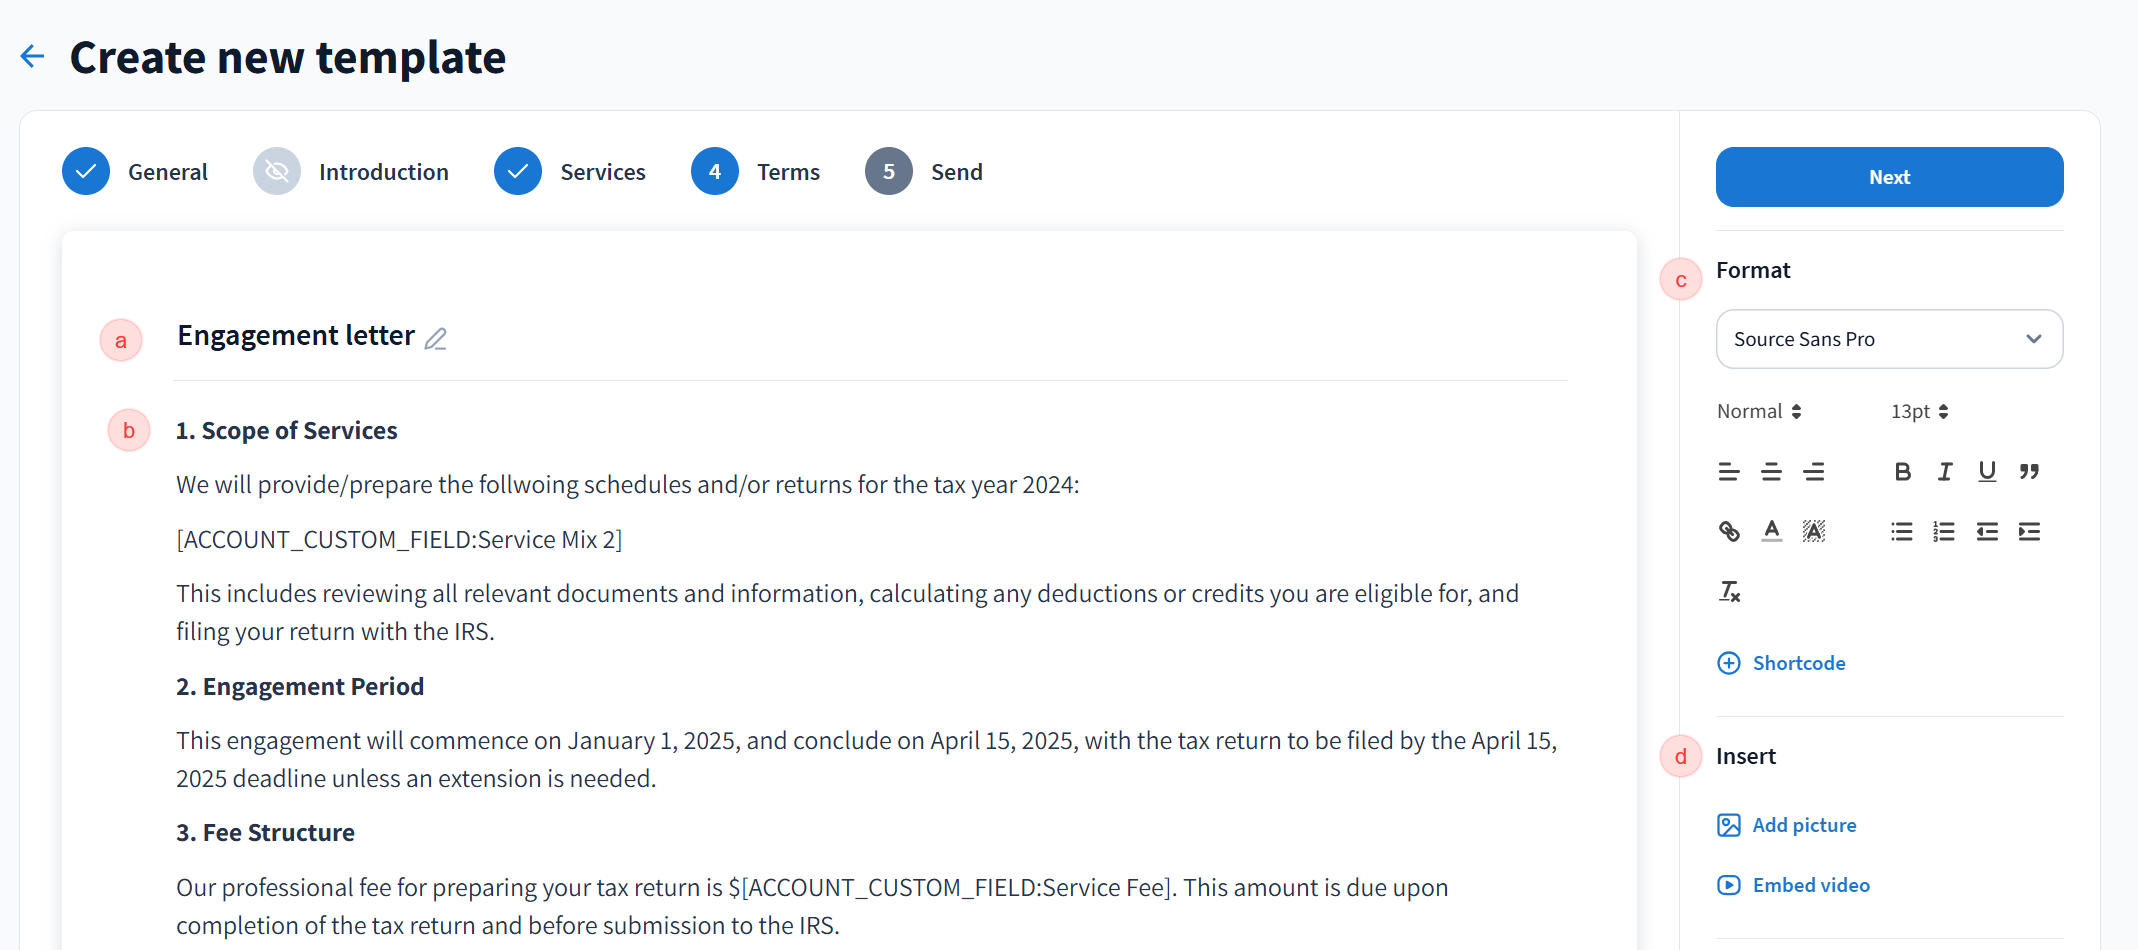Align text to the right

(x=1814, y=472)
